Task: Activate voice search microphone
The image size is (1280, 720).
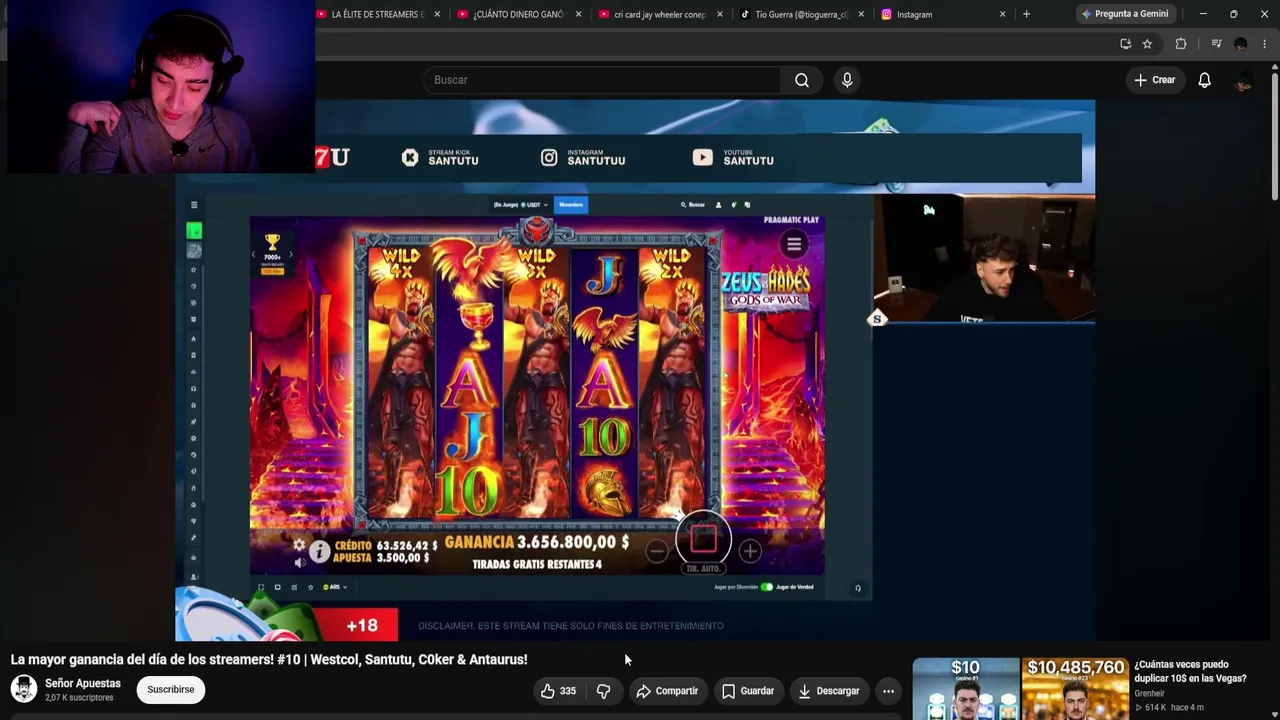Action: pyautogui.click(x=847, y=80)
